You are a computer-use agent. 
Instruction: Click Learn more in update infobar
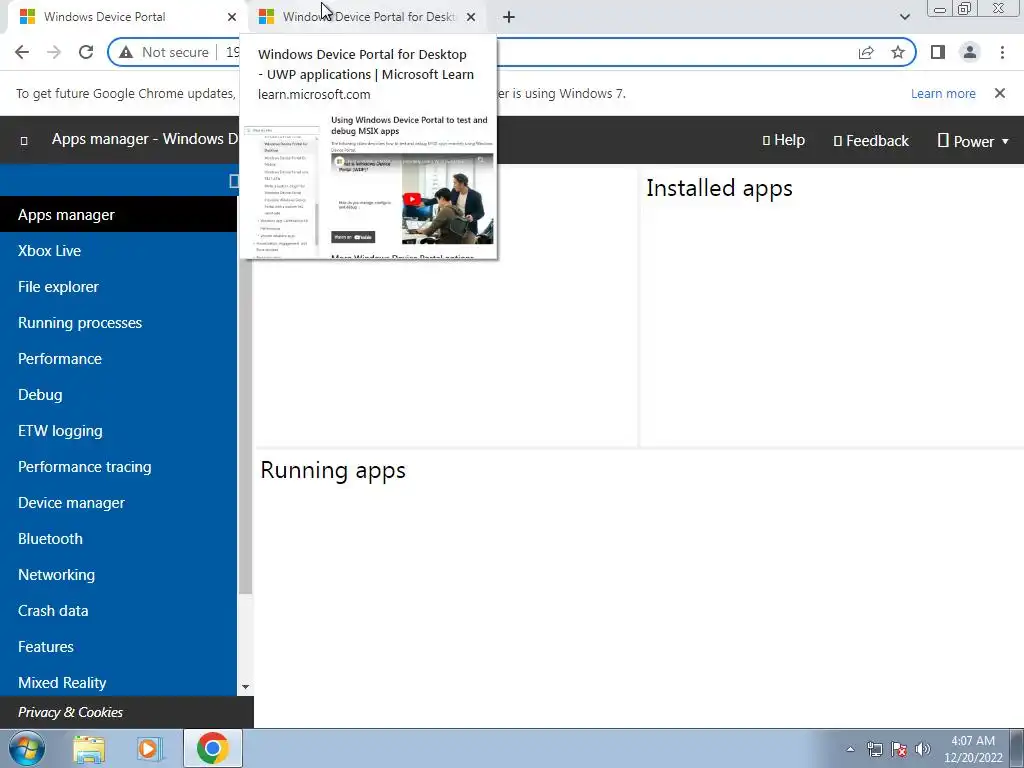click(x=943, y=93)
